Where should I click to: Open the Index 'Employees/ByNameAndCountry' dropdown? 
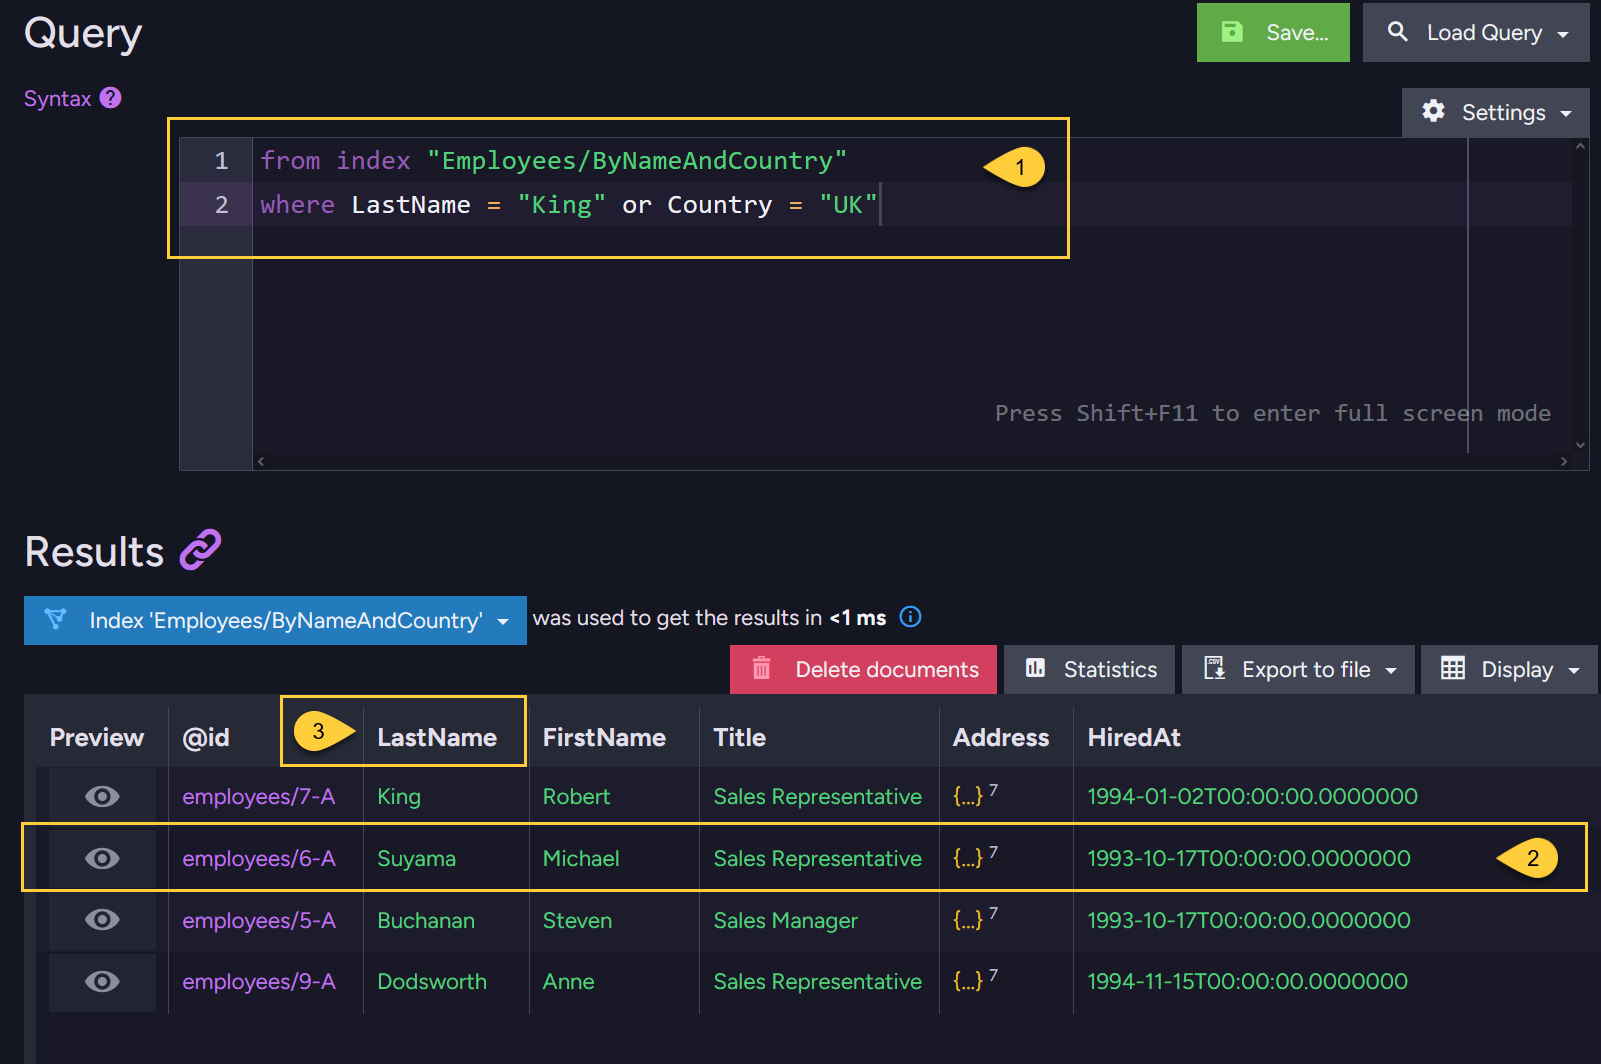pos(275,620)
